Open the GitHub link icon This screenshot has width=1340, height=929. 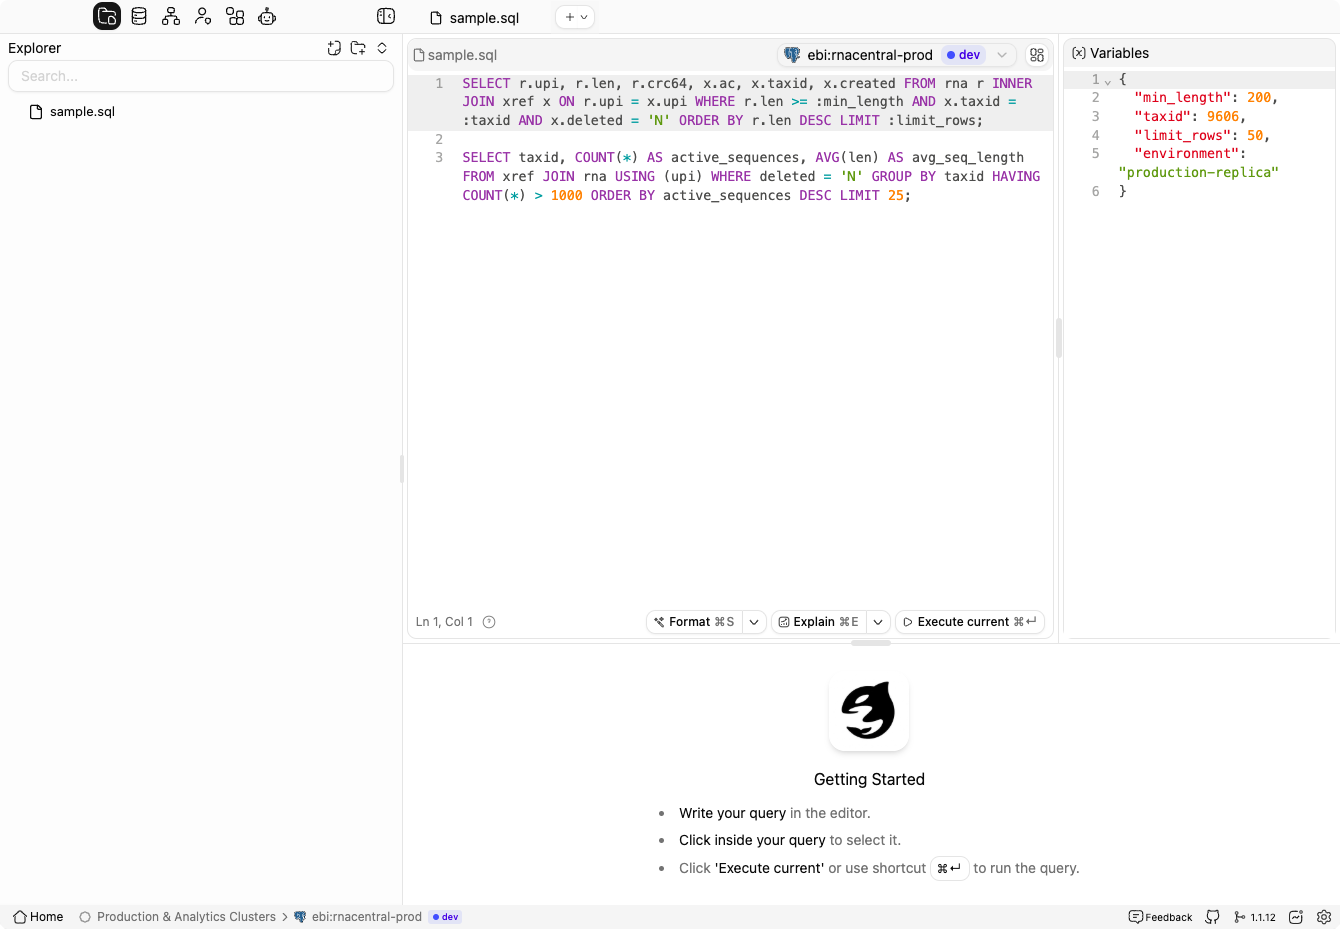point(1212,917)
